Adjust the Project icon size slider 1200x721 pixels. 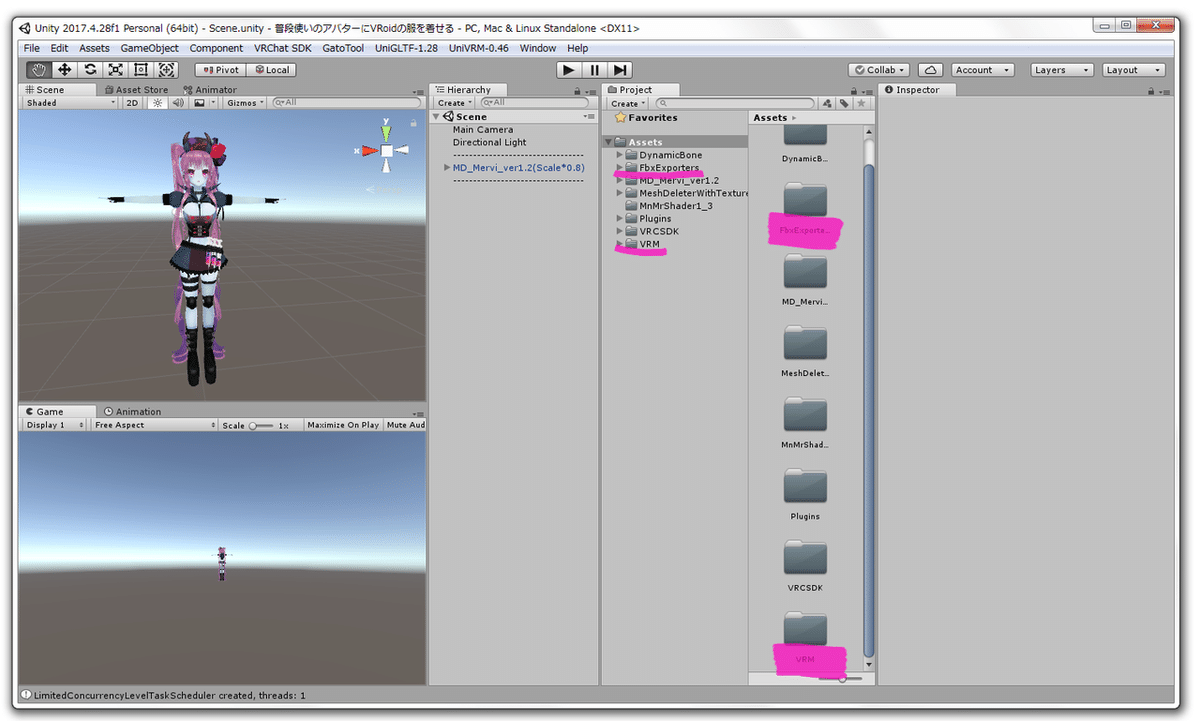click(840, 679)
